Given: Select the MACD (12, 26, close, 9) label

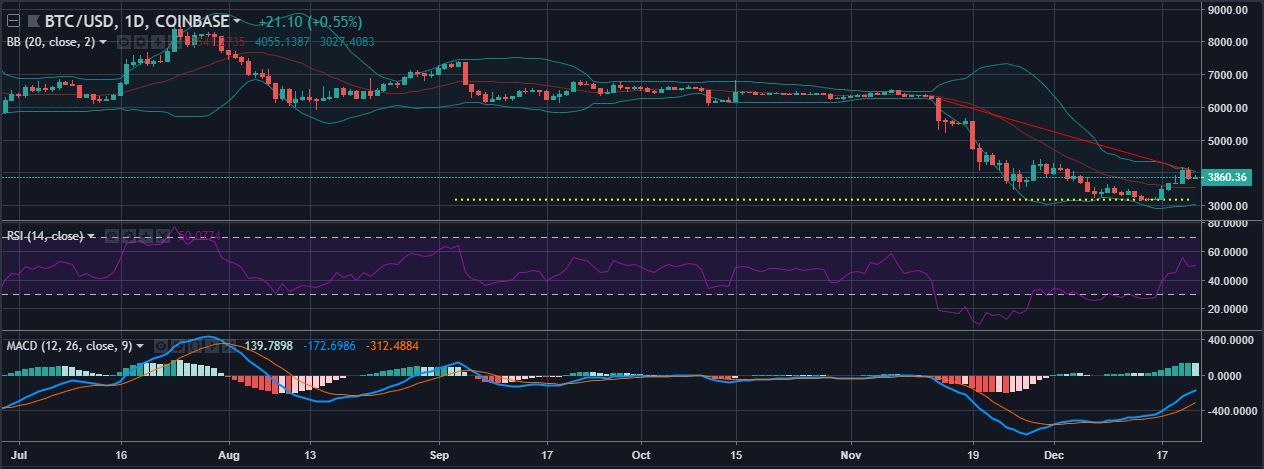Looking at the screenshot, I should [x=69, y=346].
